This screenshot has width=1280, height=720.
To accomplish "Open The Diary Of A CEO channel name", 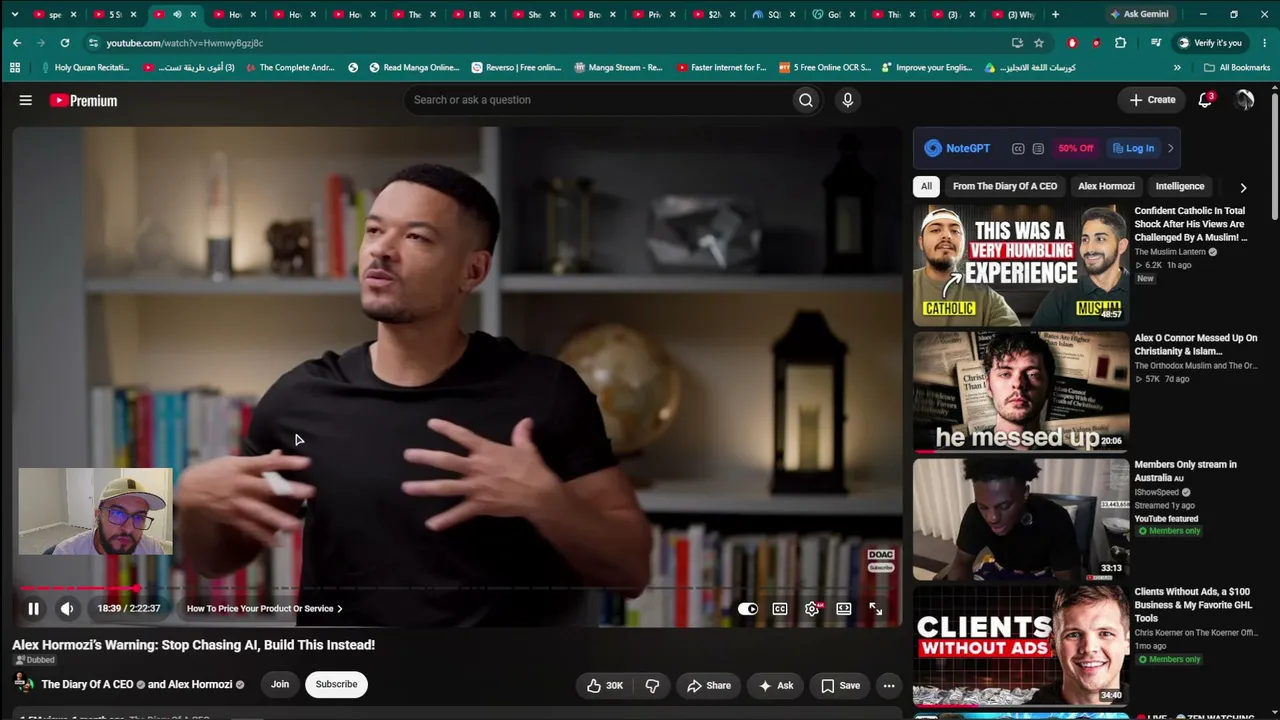I will [87, 685].
